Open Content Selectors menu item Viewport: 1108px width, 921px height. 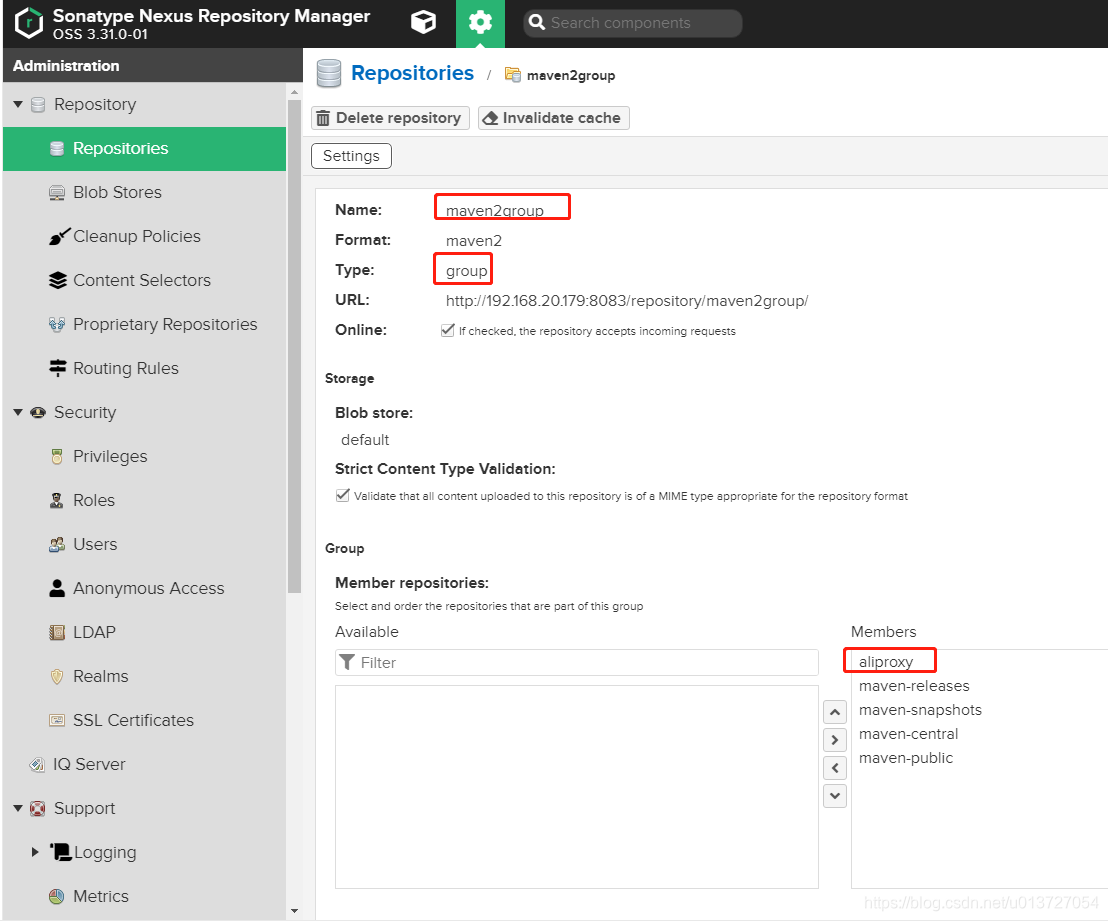coord(144,281)
